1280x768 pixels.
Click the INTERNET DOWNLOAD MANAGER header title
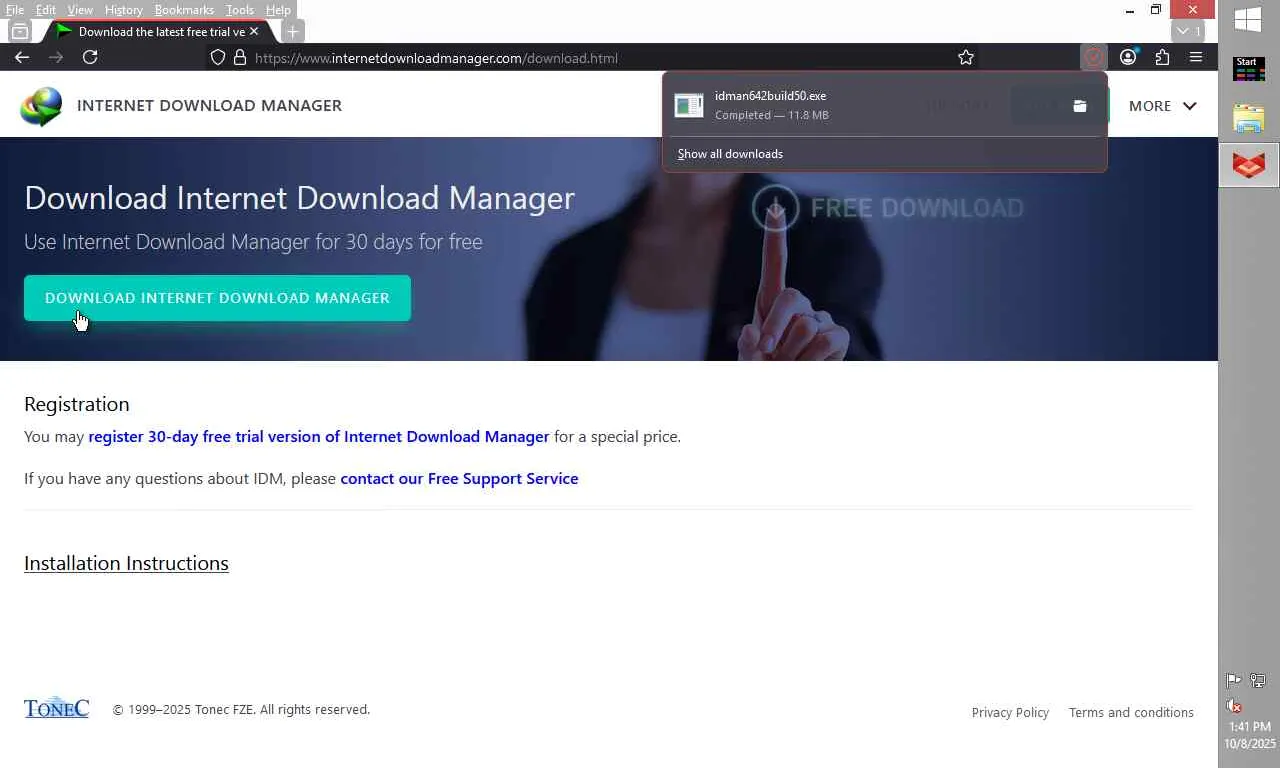pyautogui.click(x=209, y=106)
